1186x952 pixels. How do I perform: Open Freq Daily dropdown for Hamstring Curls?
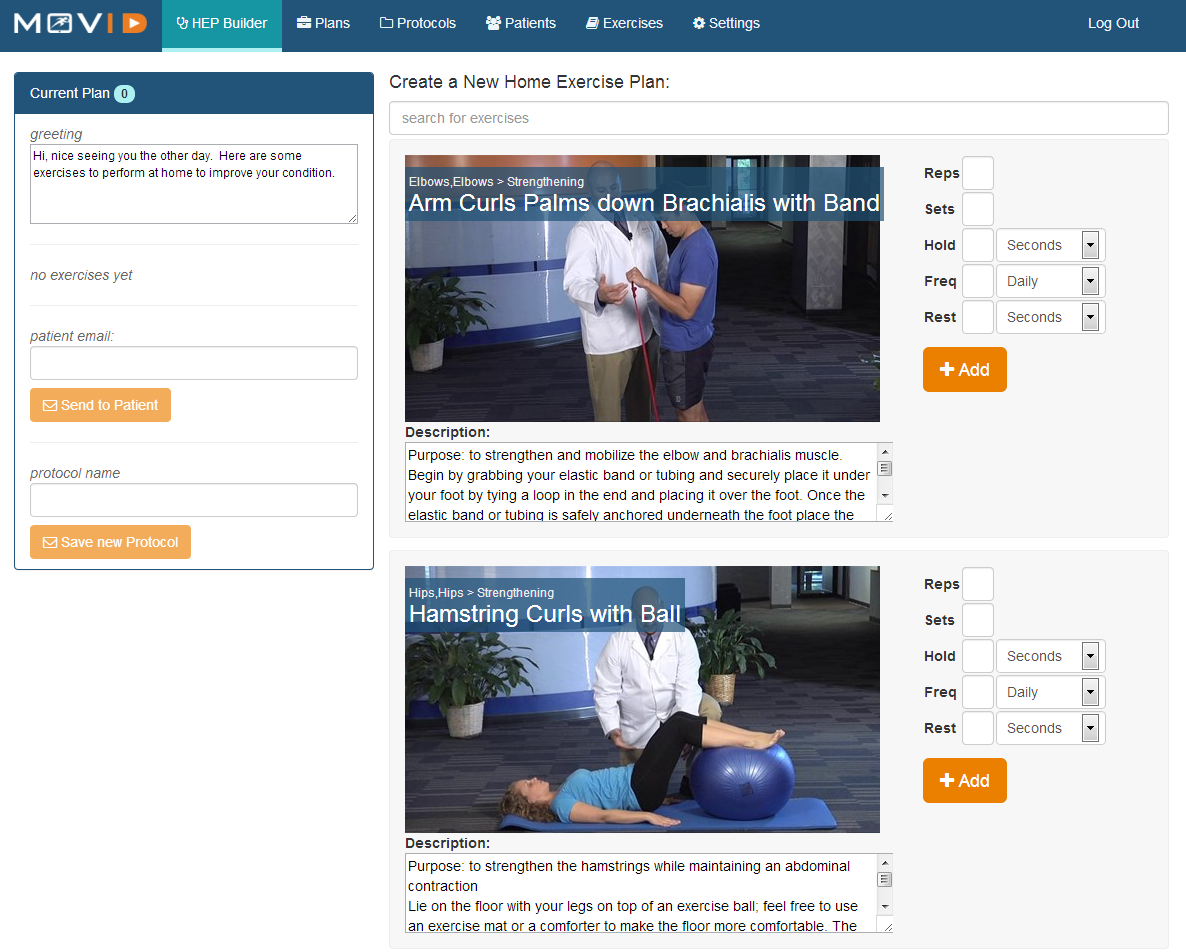click(x=1051, y=692)
